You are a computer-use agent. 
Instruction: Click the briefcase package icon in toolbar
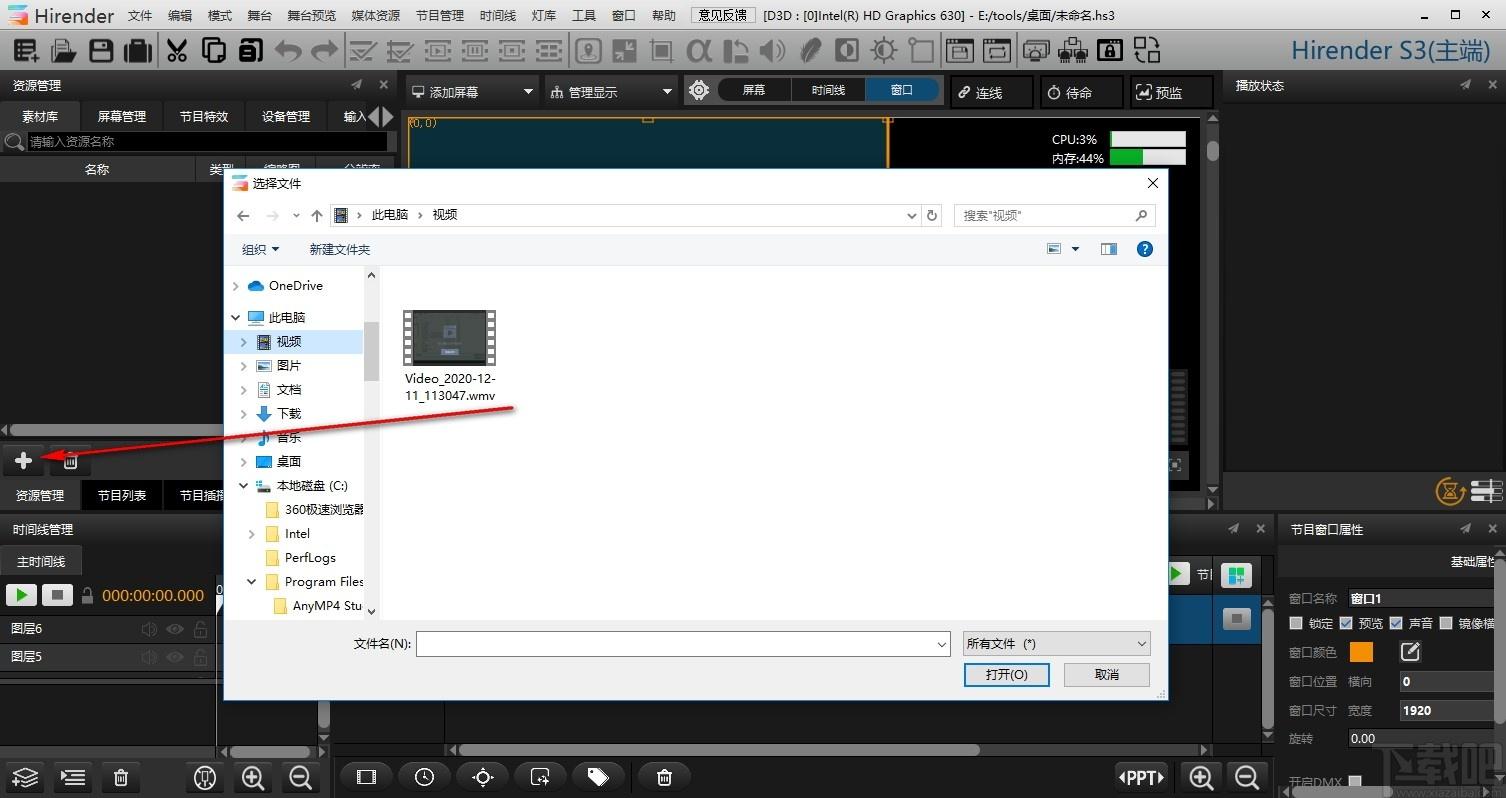(x=138, y=50)
